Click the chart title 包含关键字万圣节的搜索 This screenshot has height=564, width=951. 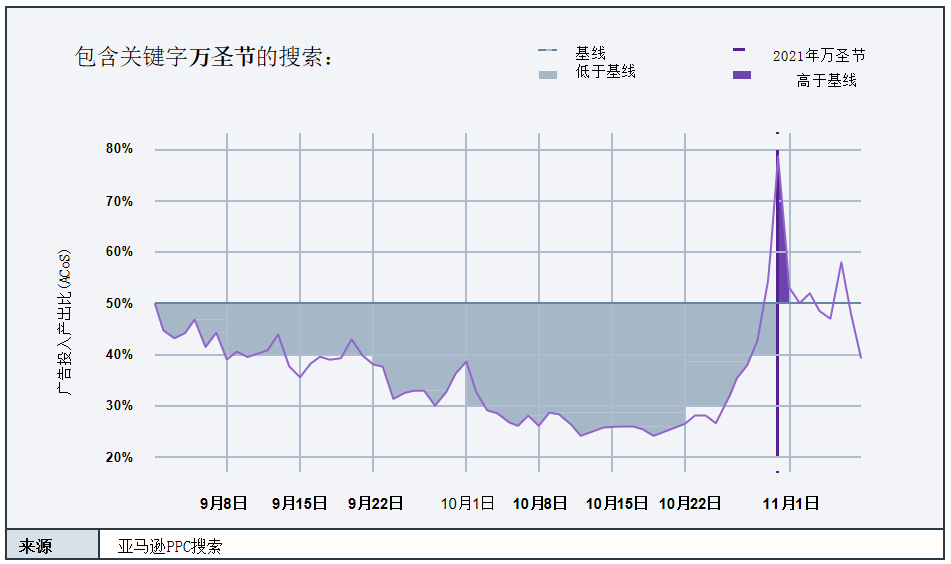click(204, 57)
